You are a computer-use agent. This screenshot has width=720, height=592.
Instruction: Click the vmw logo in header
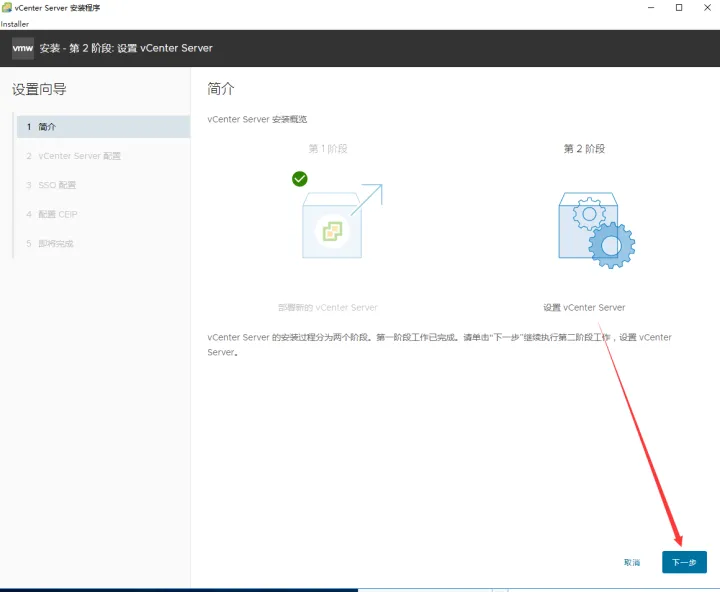[22, 48]
